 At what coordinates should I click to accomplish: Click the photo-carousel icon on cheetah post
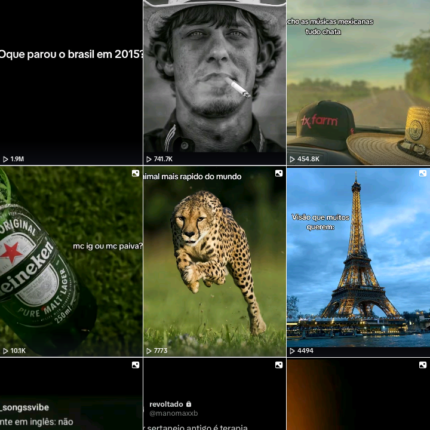pyautogui.click(x=279, y=173)
